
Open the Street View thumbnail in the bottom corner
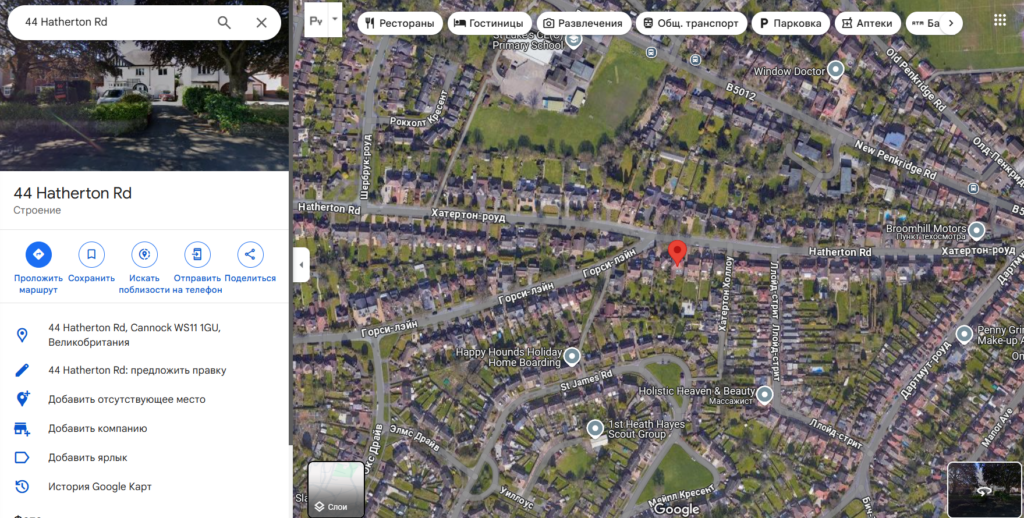[984, 489]
